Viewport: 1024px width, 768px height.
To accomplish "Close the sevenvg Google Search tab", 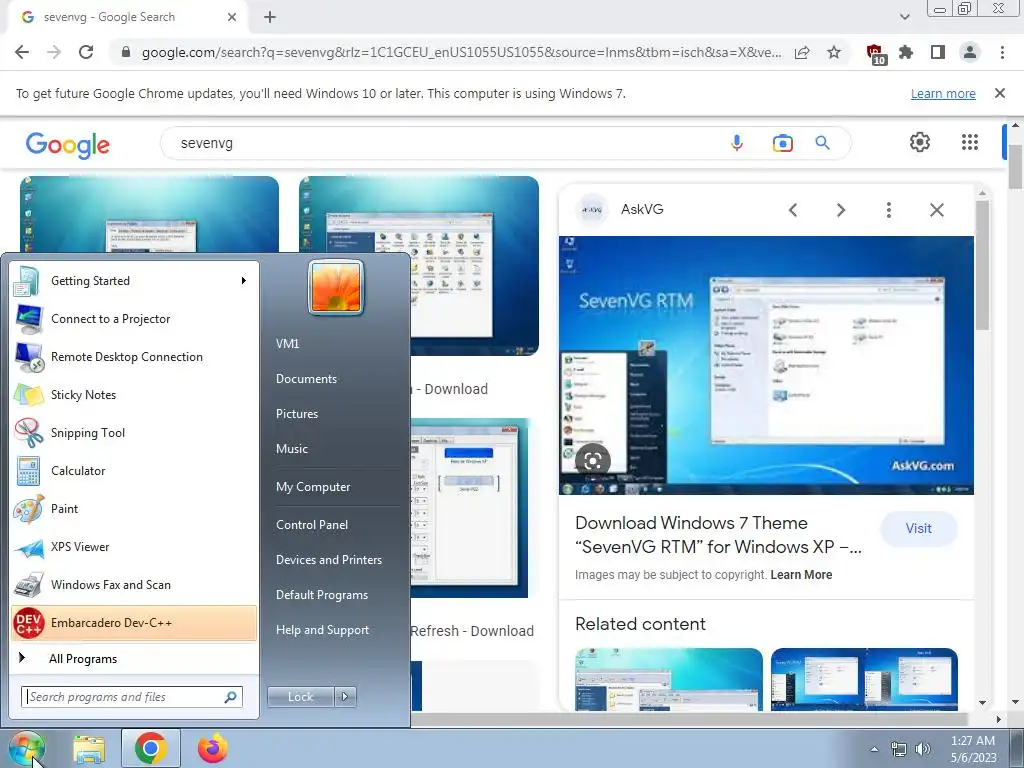I will (232, 17).
